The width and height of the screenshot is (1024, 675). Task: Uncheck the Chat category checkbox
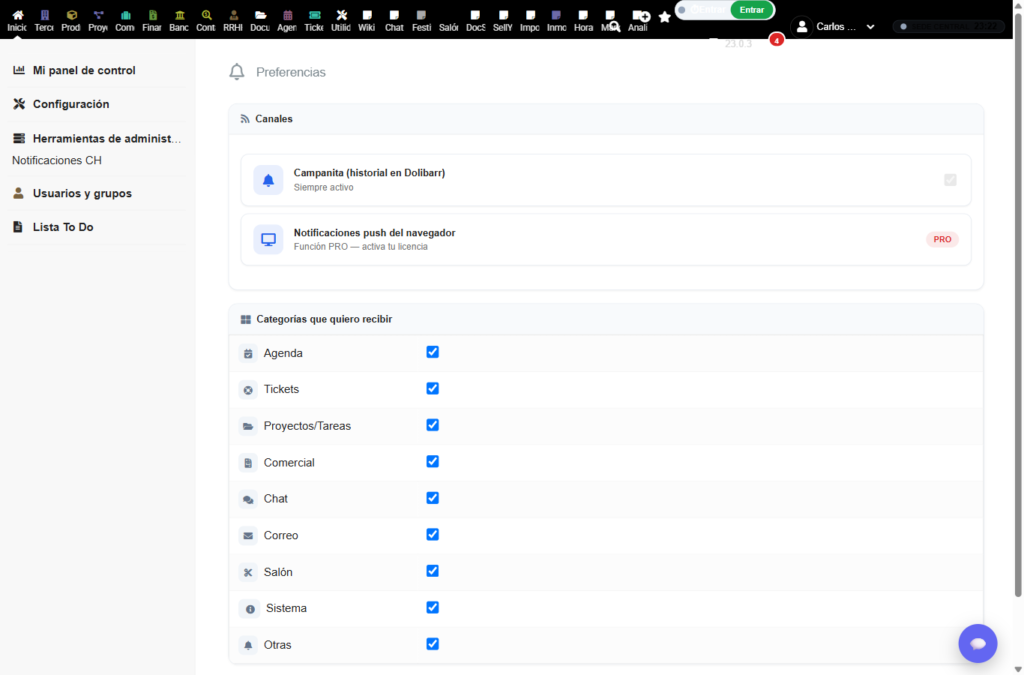[x=432, y=498]
